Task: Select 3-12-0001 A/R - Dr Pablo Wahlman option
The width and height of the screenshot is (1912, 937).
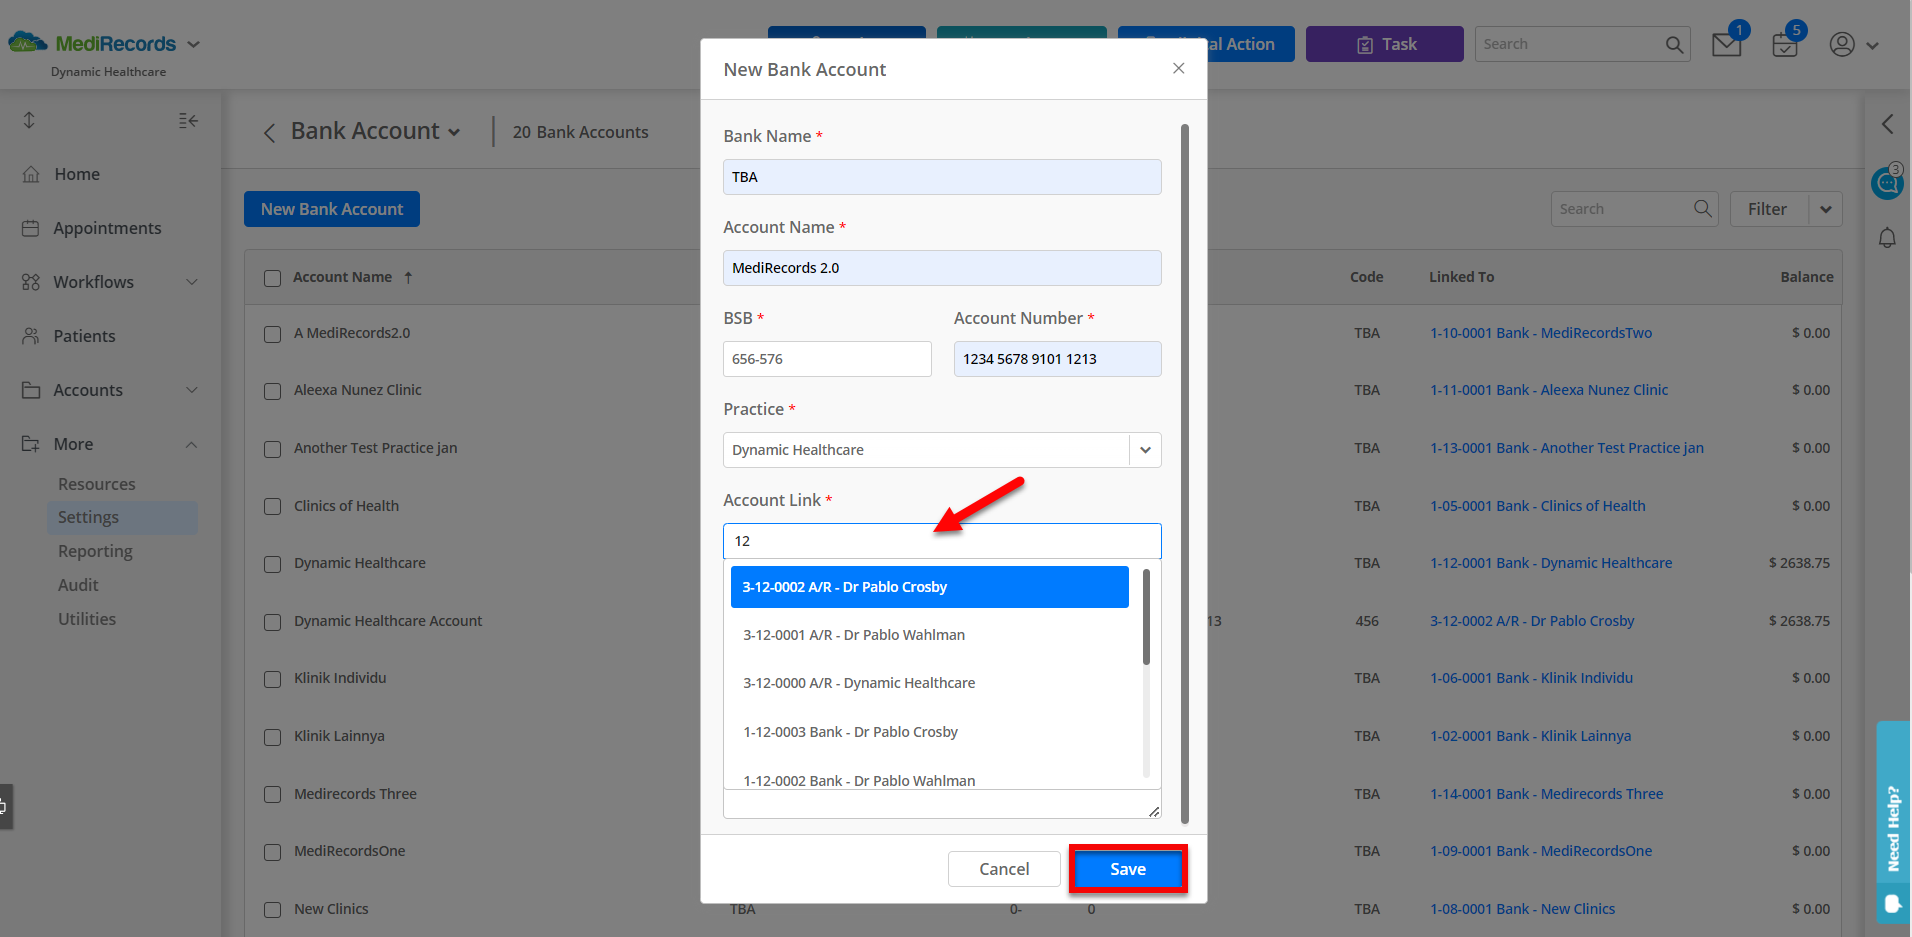Action: click(930, 635)
